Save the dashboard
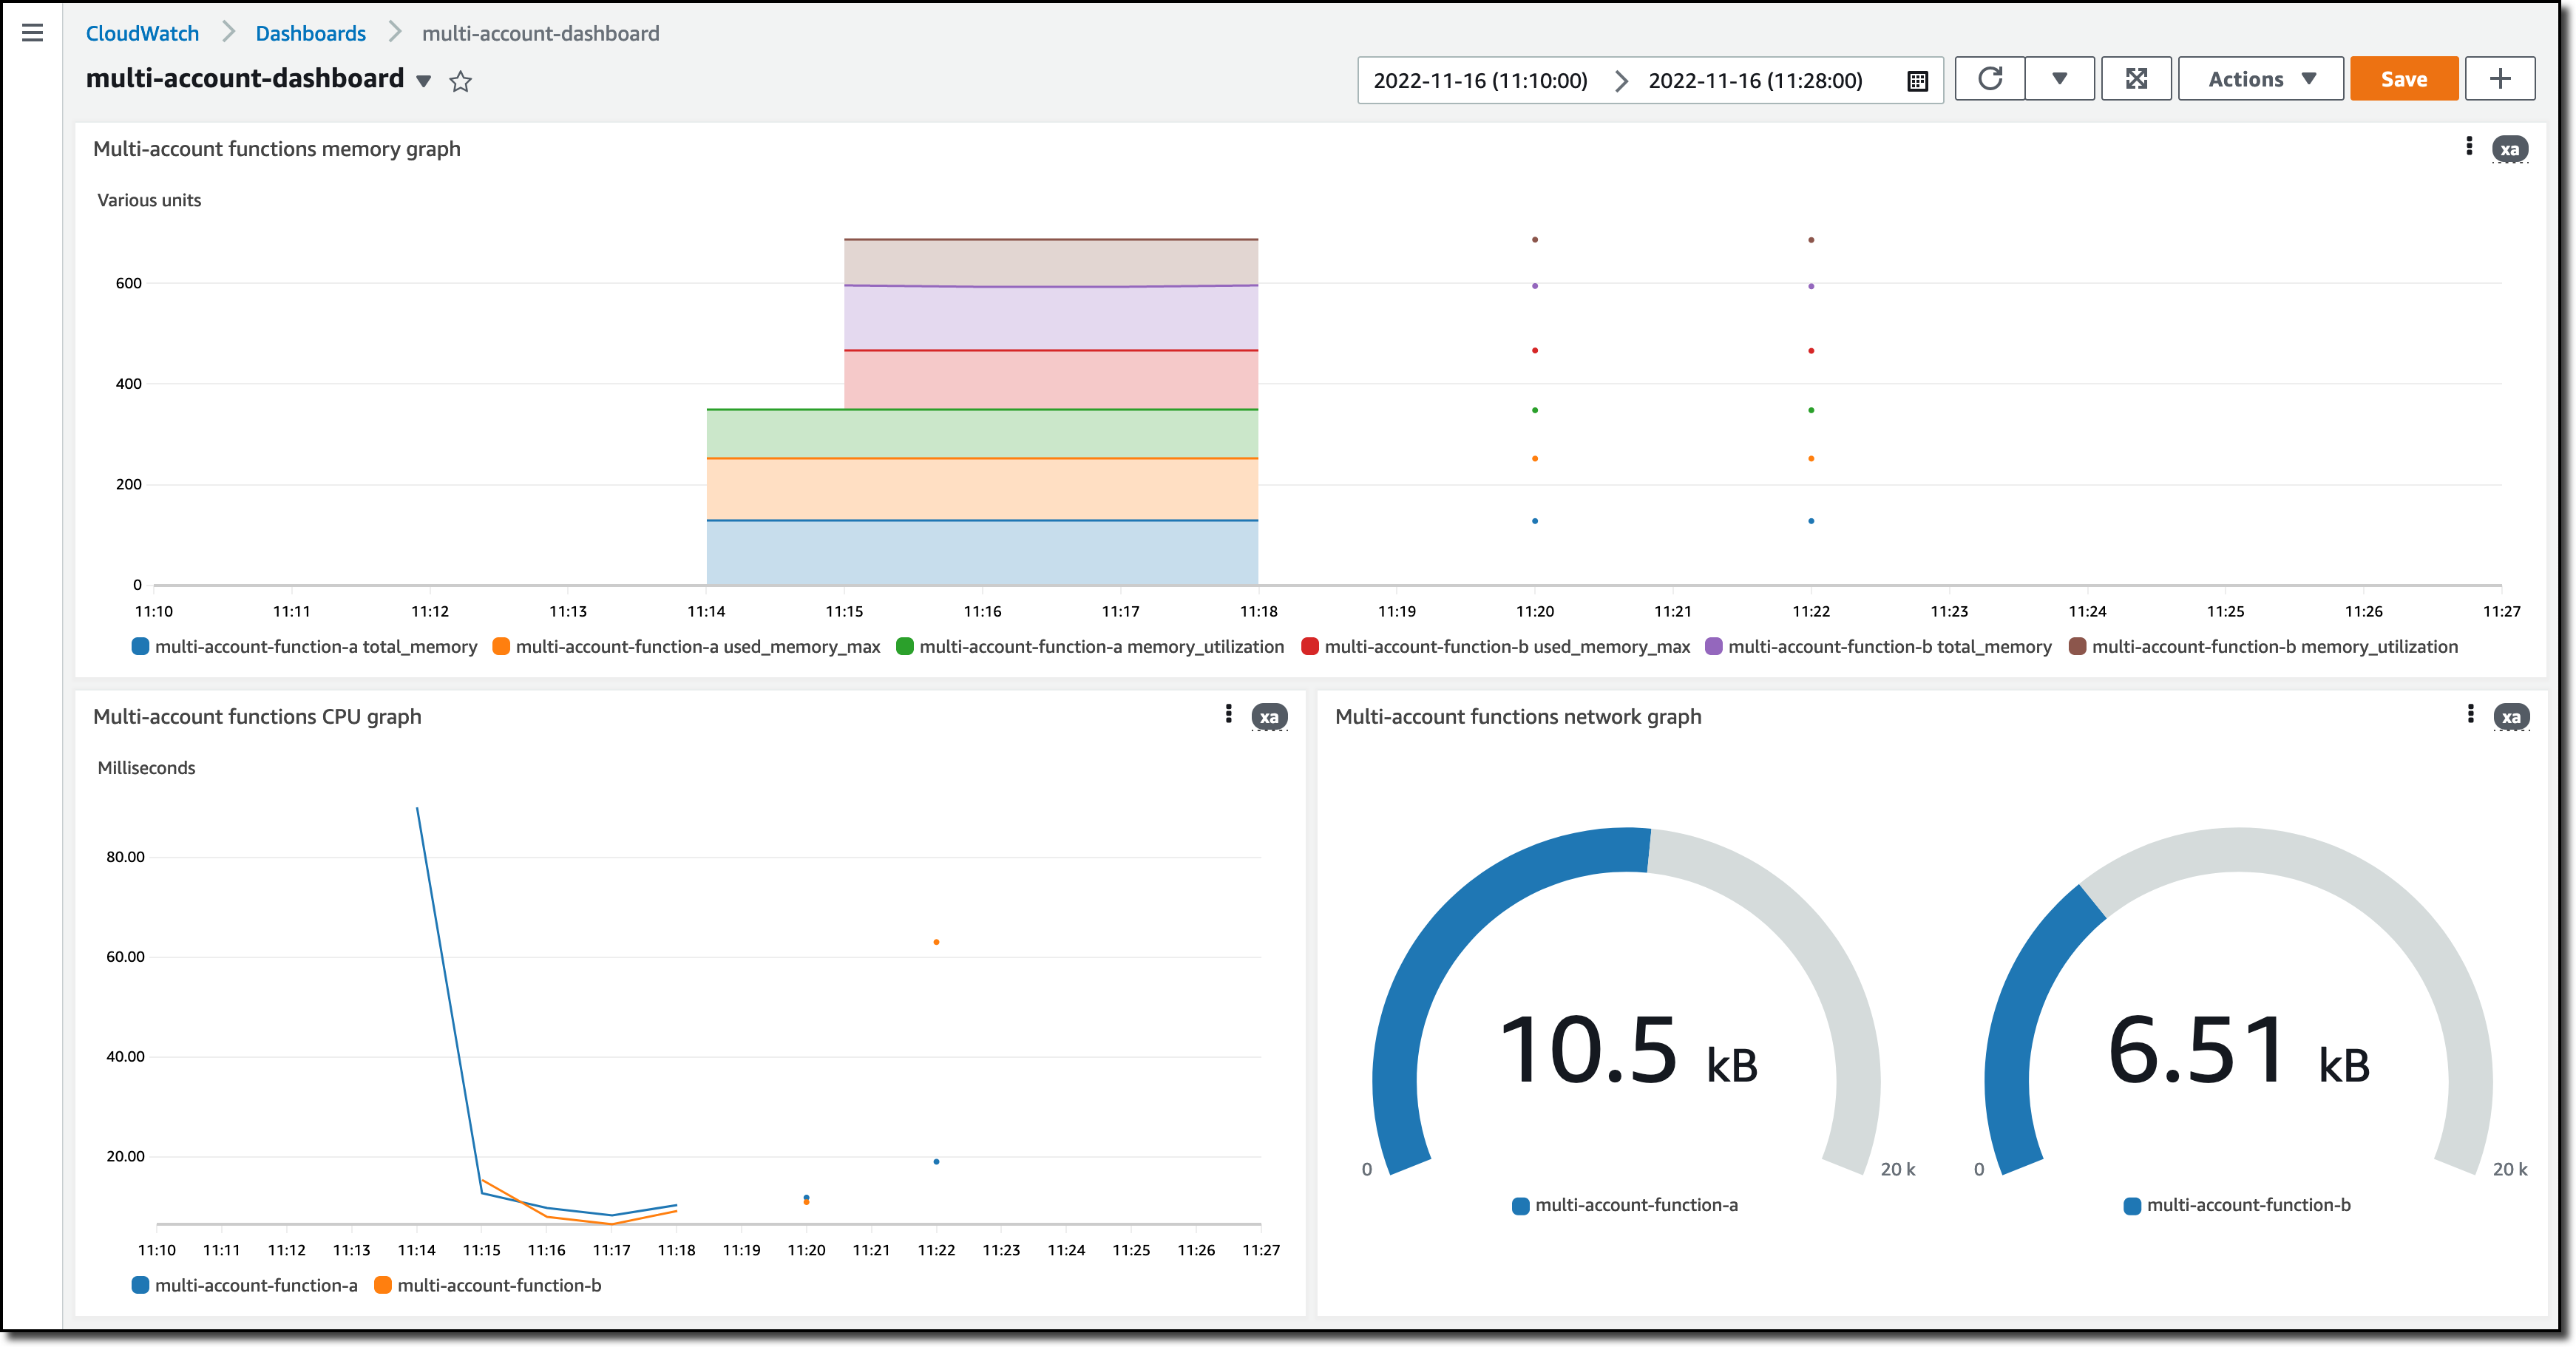 pos(2403,79)
